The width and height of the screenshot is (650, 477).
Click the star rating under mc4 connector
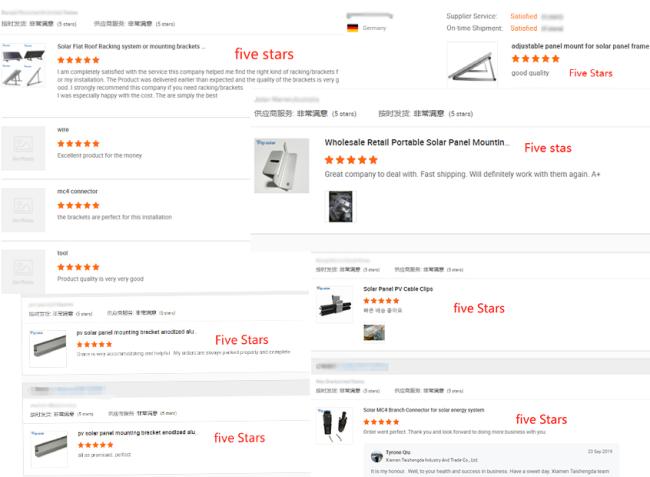pos(78,206)
